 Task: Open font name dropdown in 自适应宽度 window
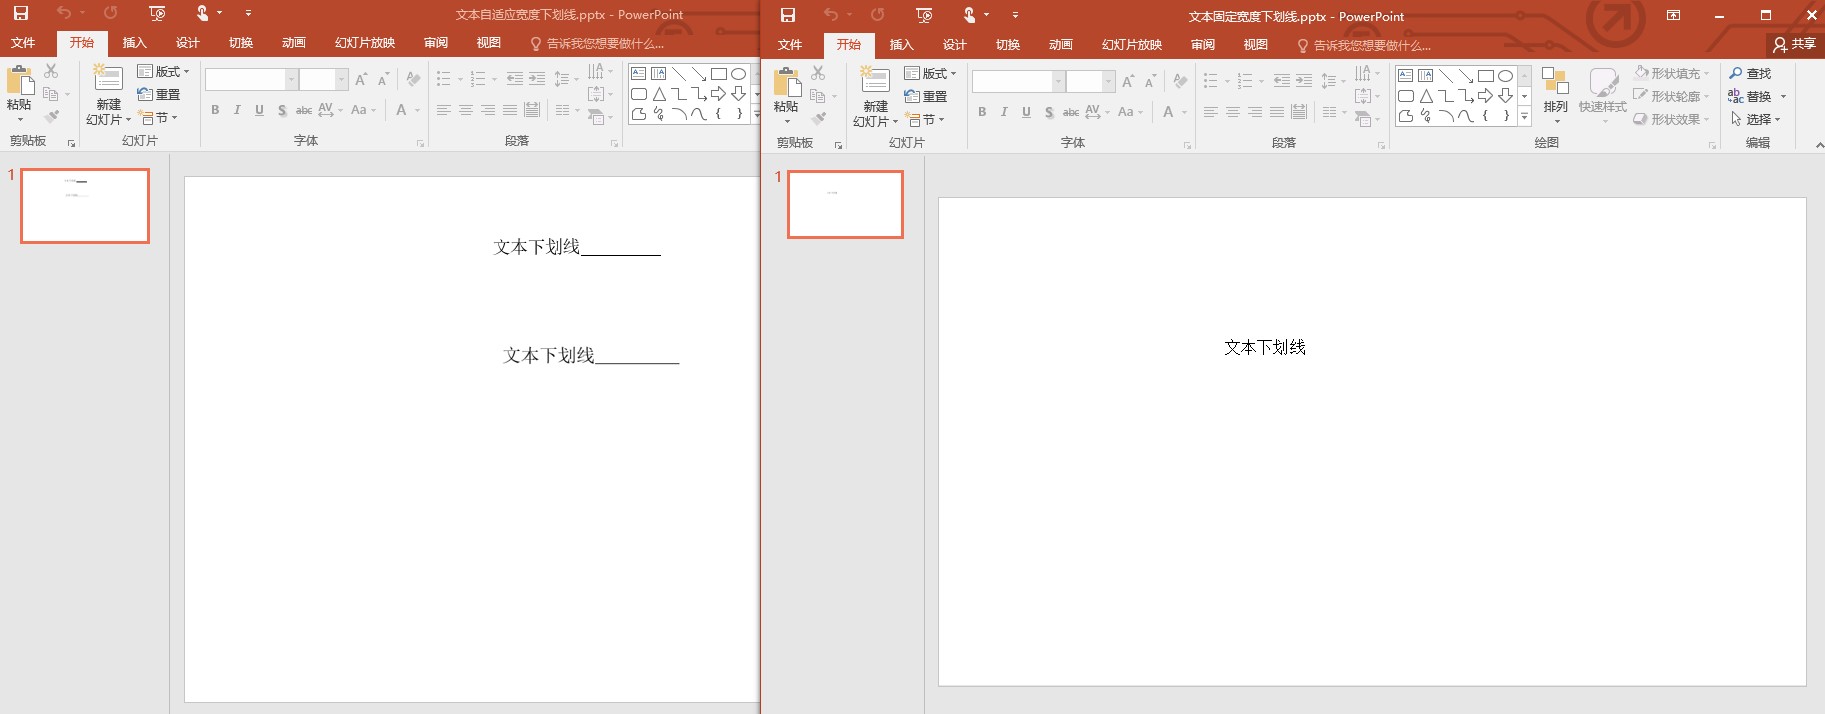point(291,79)
